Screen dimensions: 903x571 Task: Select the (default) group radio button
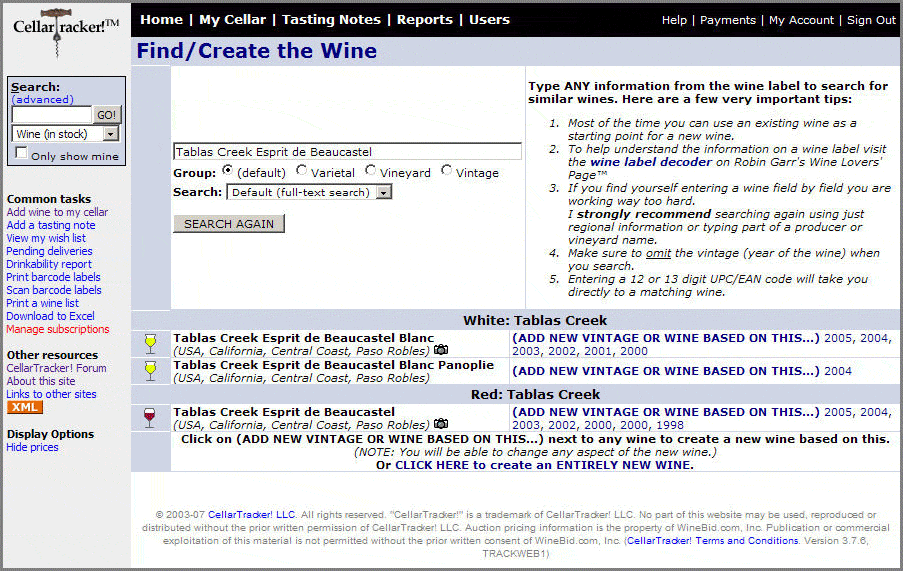click(228, 170)
